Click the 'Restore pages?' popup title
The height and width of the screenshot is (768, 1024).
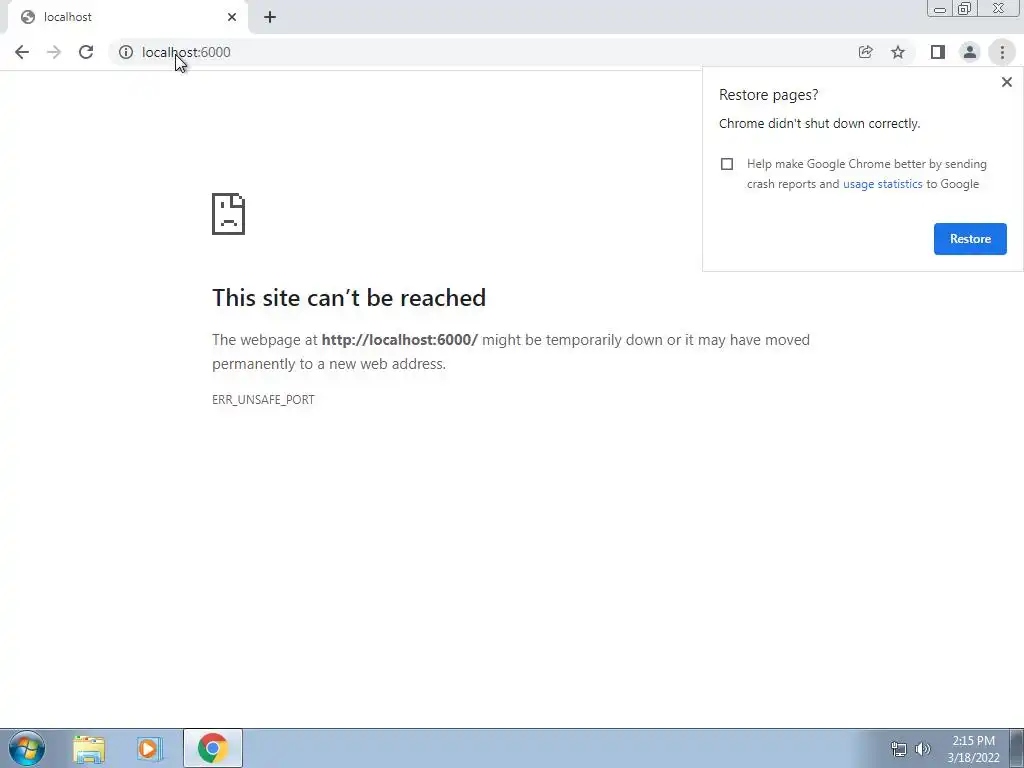click(x=769, y=95)
